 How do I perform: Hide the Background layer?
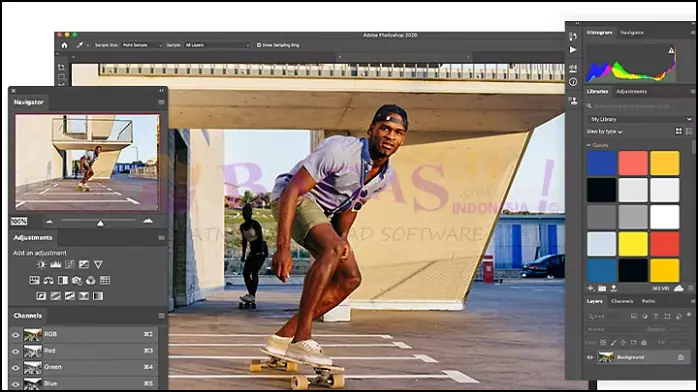point(590,357)
